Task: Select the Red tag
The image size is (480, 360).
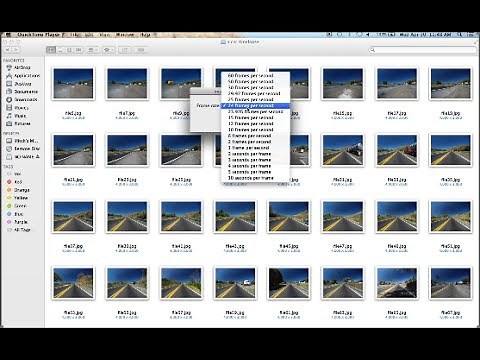Action: [x=14, y=182]
